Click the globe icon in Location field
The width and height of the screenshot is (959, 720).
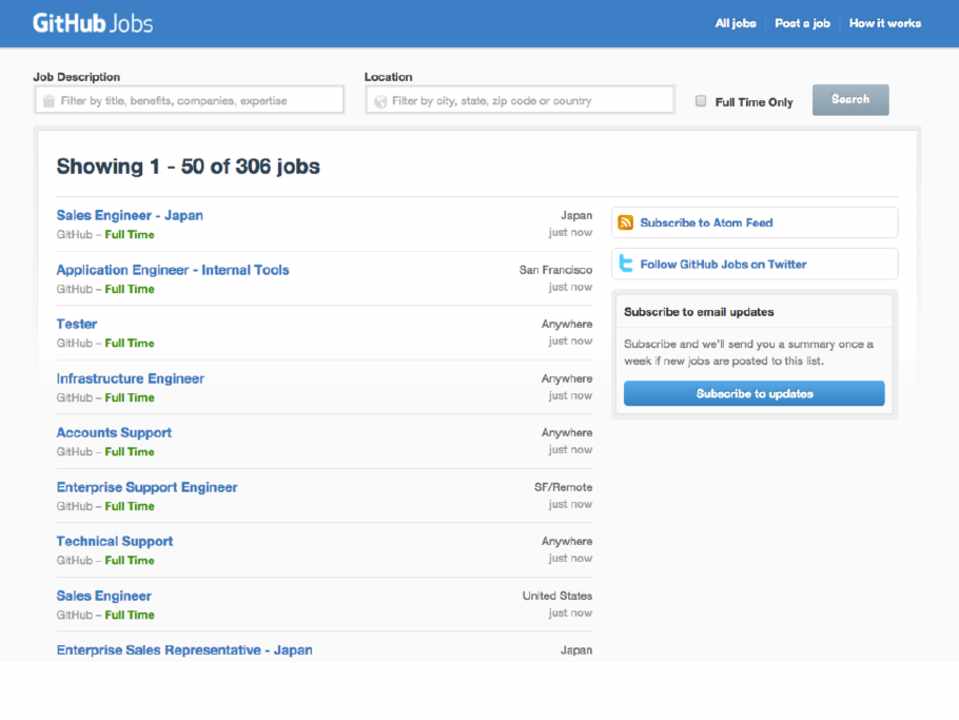point(380,101)
